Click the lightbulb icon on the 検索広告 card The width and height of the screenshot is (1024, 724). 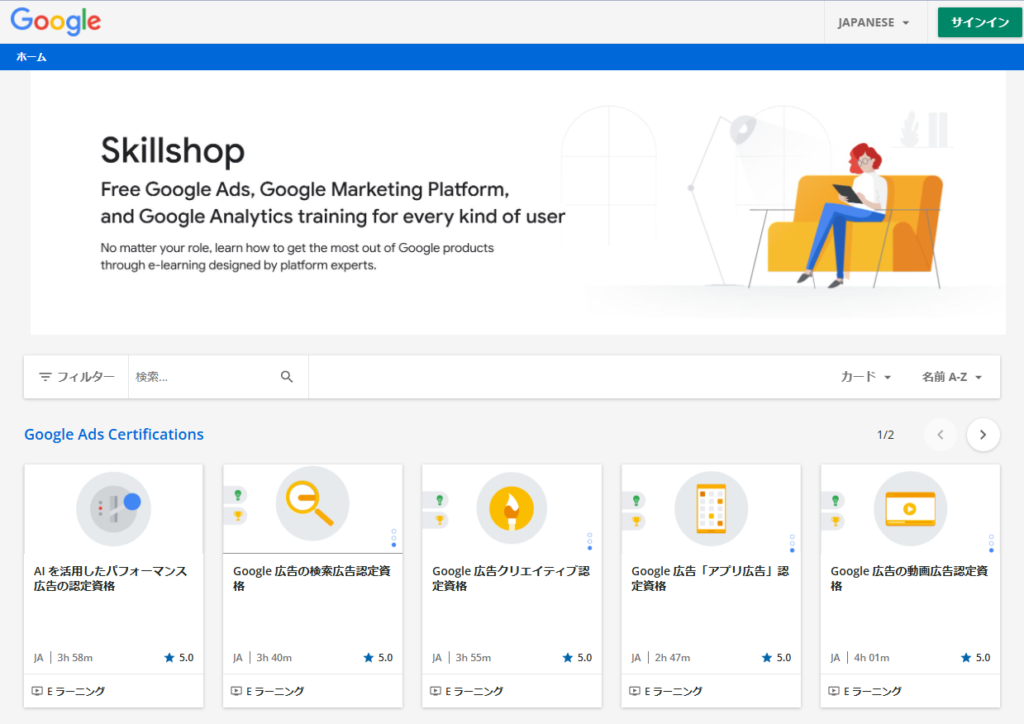(238, 495)
